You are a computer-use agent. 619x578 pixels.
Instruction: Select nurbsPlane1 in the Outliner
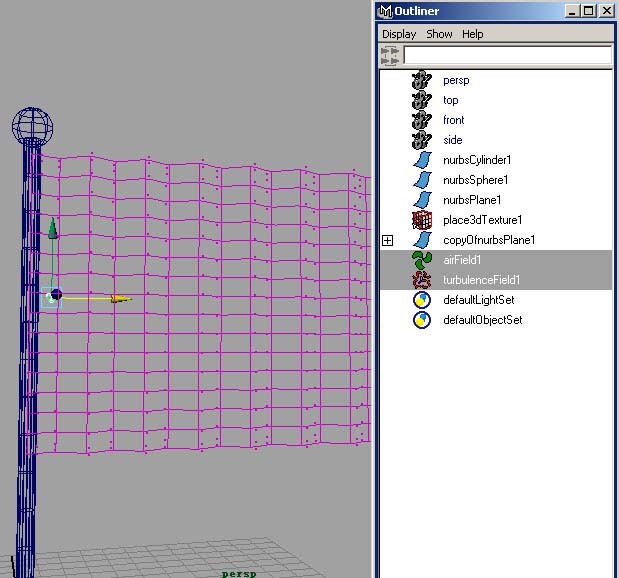(x=472, y=200)
